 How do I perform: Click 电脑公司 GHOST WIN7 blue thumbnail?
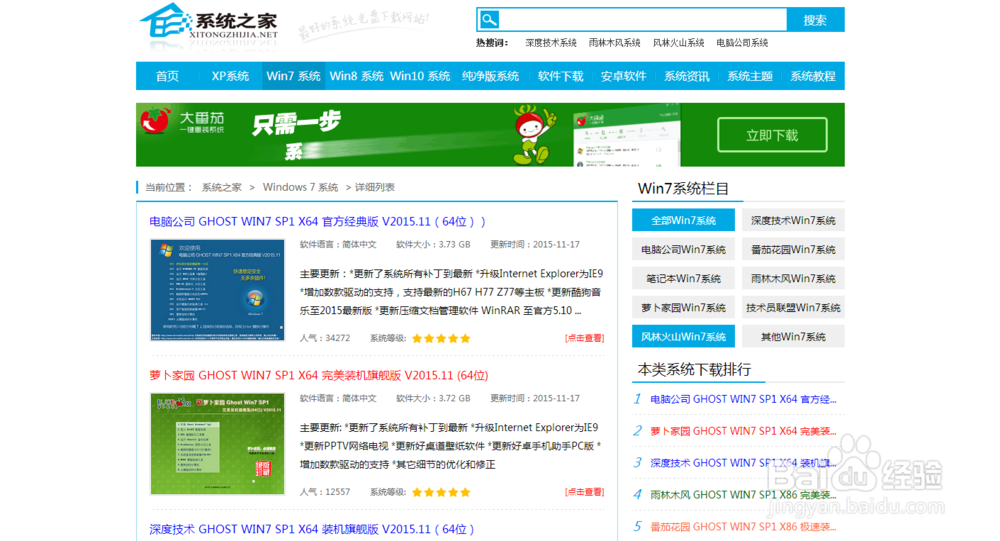point(217,290)
